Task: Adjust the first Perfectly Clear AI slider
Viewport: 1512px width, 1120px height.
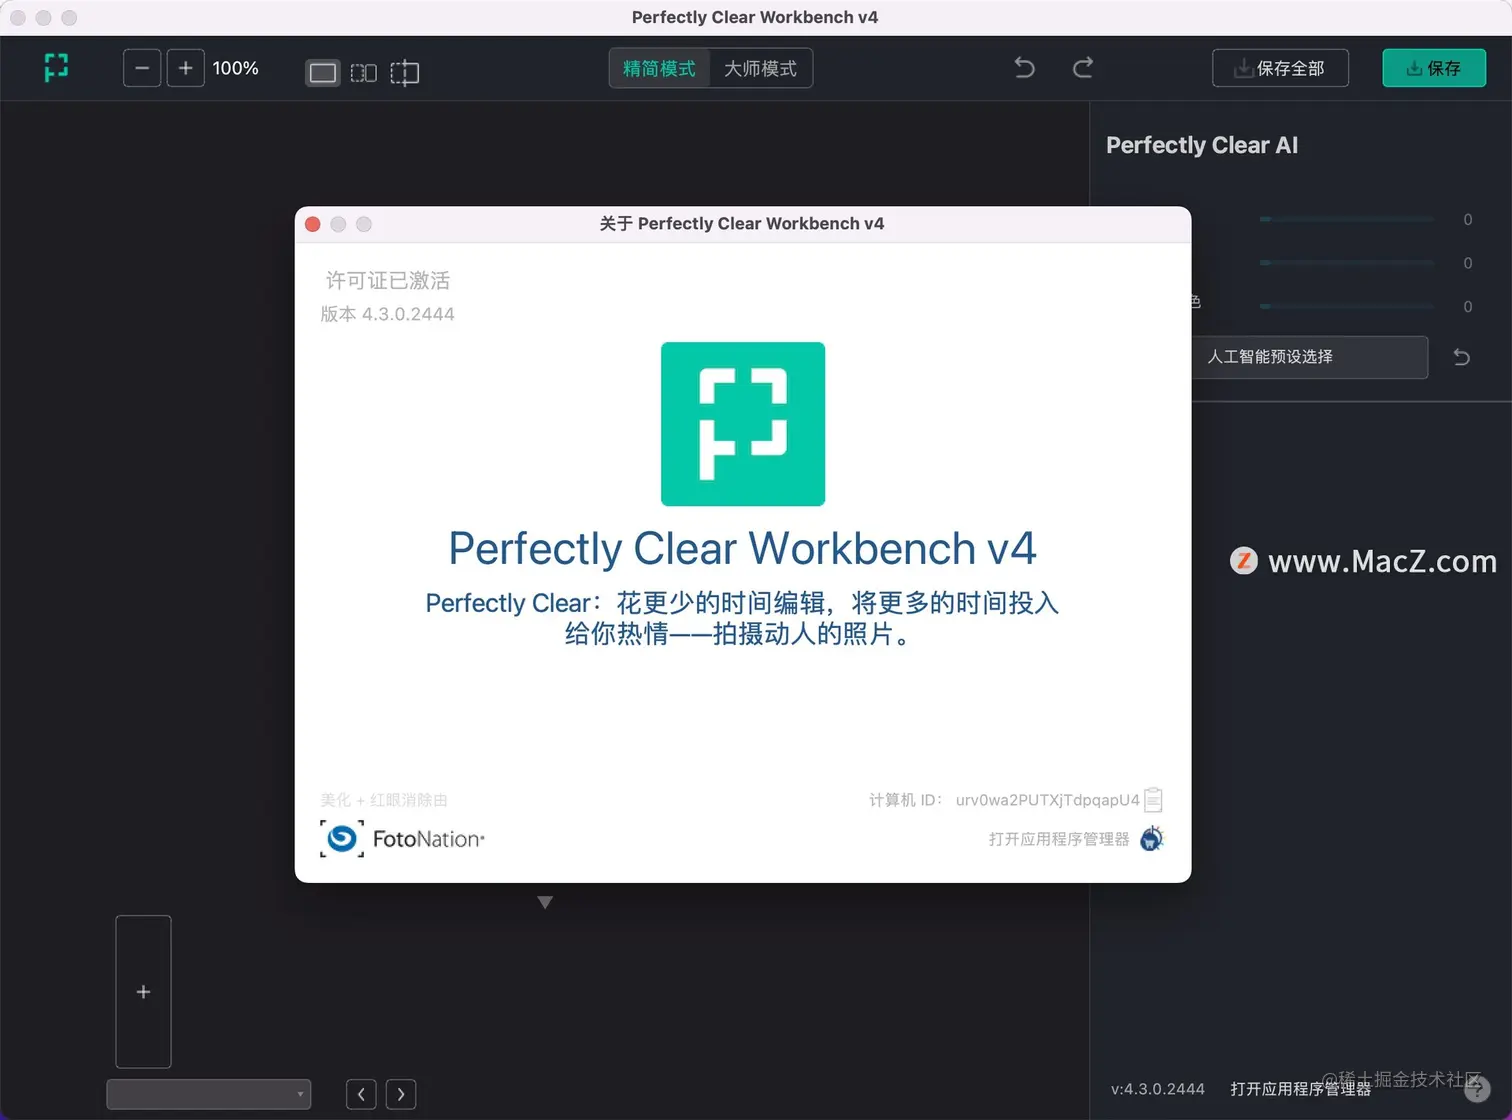Action: (1346, 219)
